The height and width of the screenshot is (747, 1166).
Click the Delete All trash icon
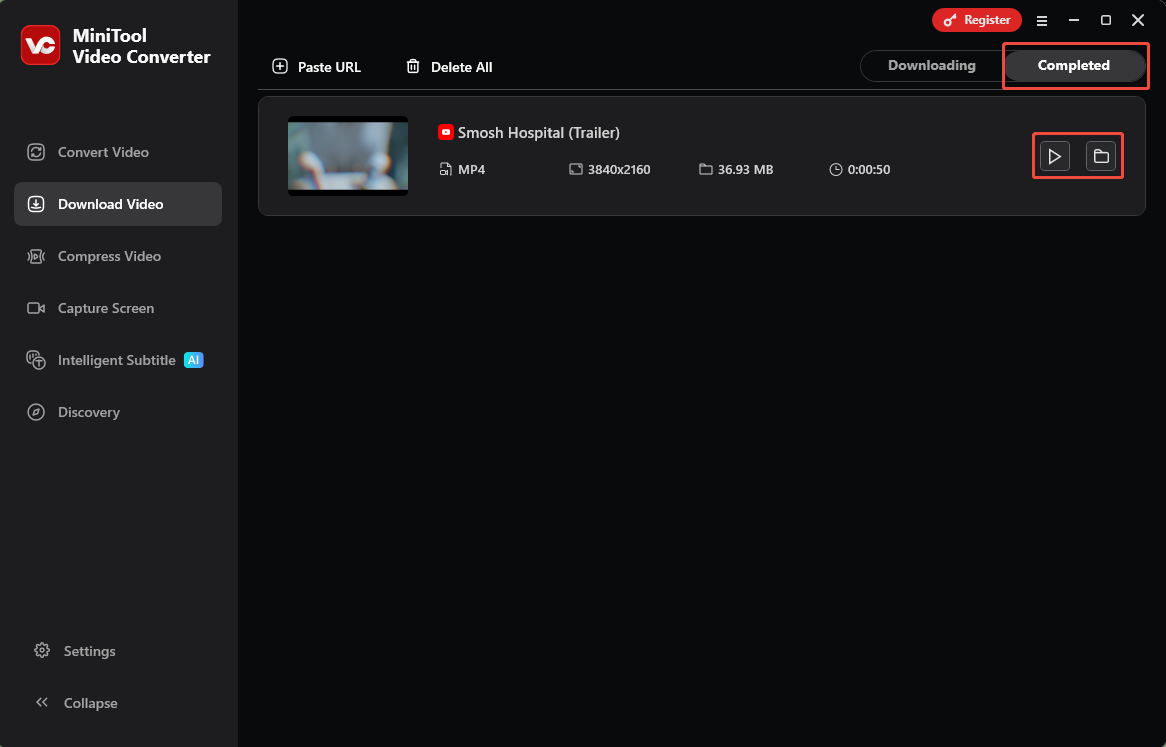point(413,66)
